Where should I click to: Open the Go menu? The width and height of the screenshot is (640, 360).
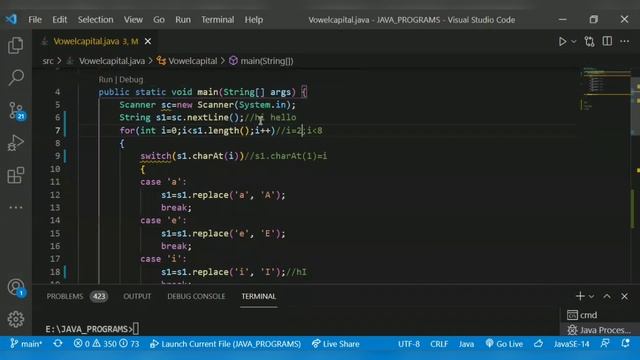159,20
